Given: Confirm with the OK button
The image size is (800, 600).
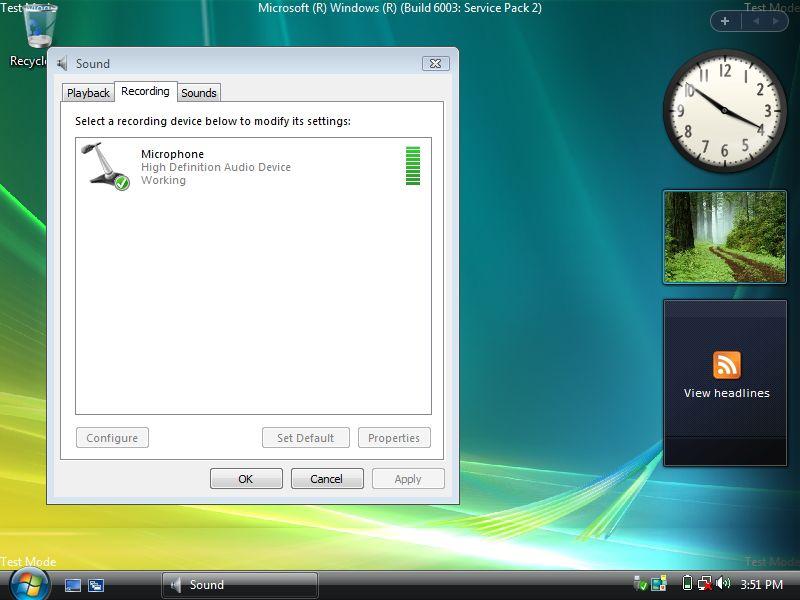Looking at the screenshot, I should tap(246, 479).
